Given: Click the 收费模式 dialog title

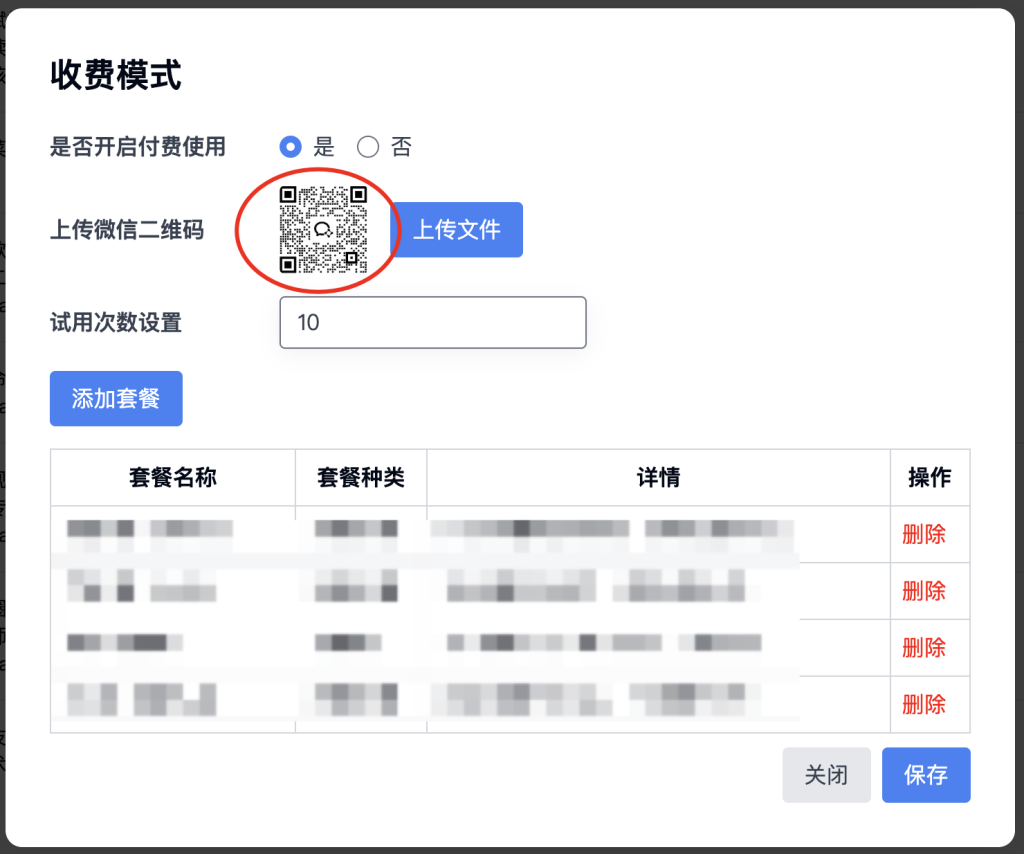Looking at the screenshot, I should tap(116, 74).
